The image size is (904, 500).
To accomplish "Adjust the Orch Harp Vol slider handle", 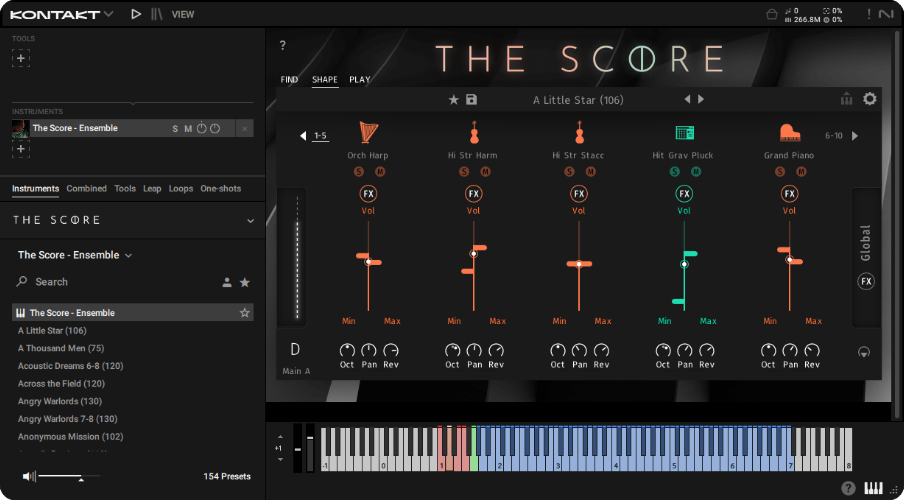I will click(368, 261).
